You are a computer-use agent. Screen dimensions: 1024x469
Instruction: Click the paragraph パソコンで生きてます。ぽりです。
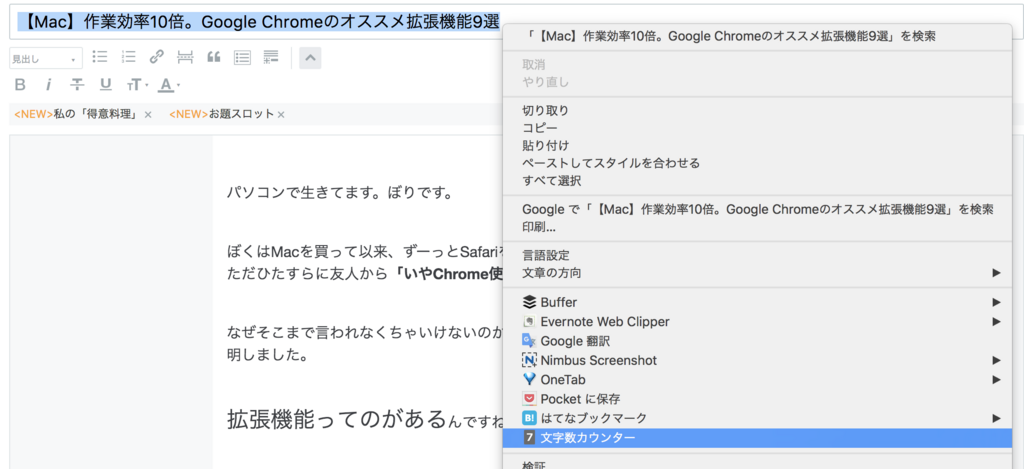(x=340, y=194)
